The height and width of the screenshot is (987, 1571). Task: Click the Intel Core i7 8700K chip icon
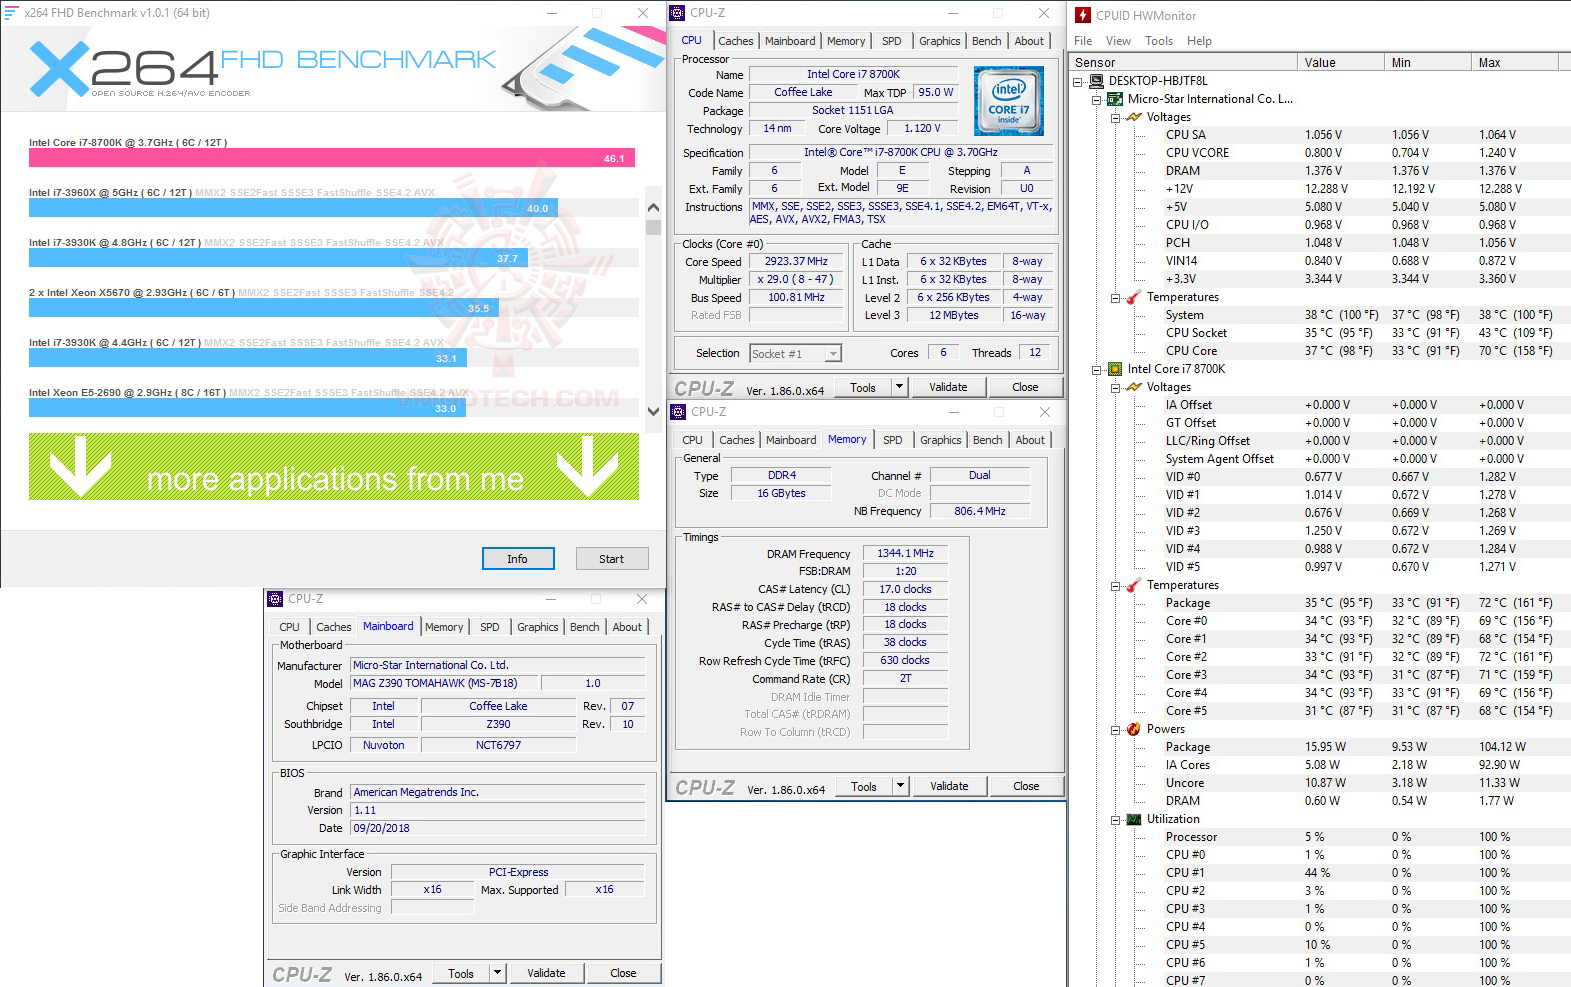(1115, 369)
